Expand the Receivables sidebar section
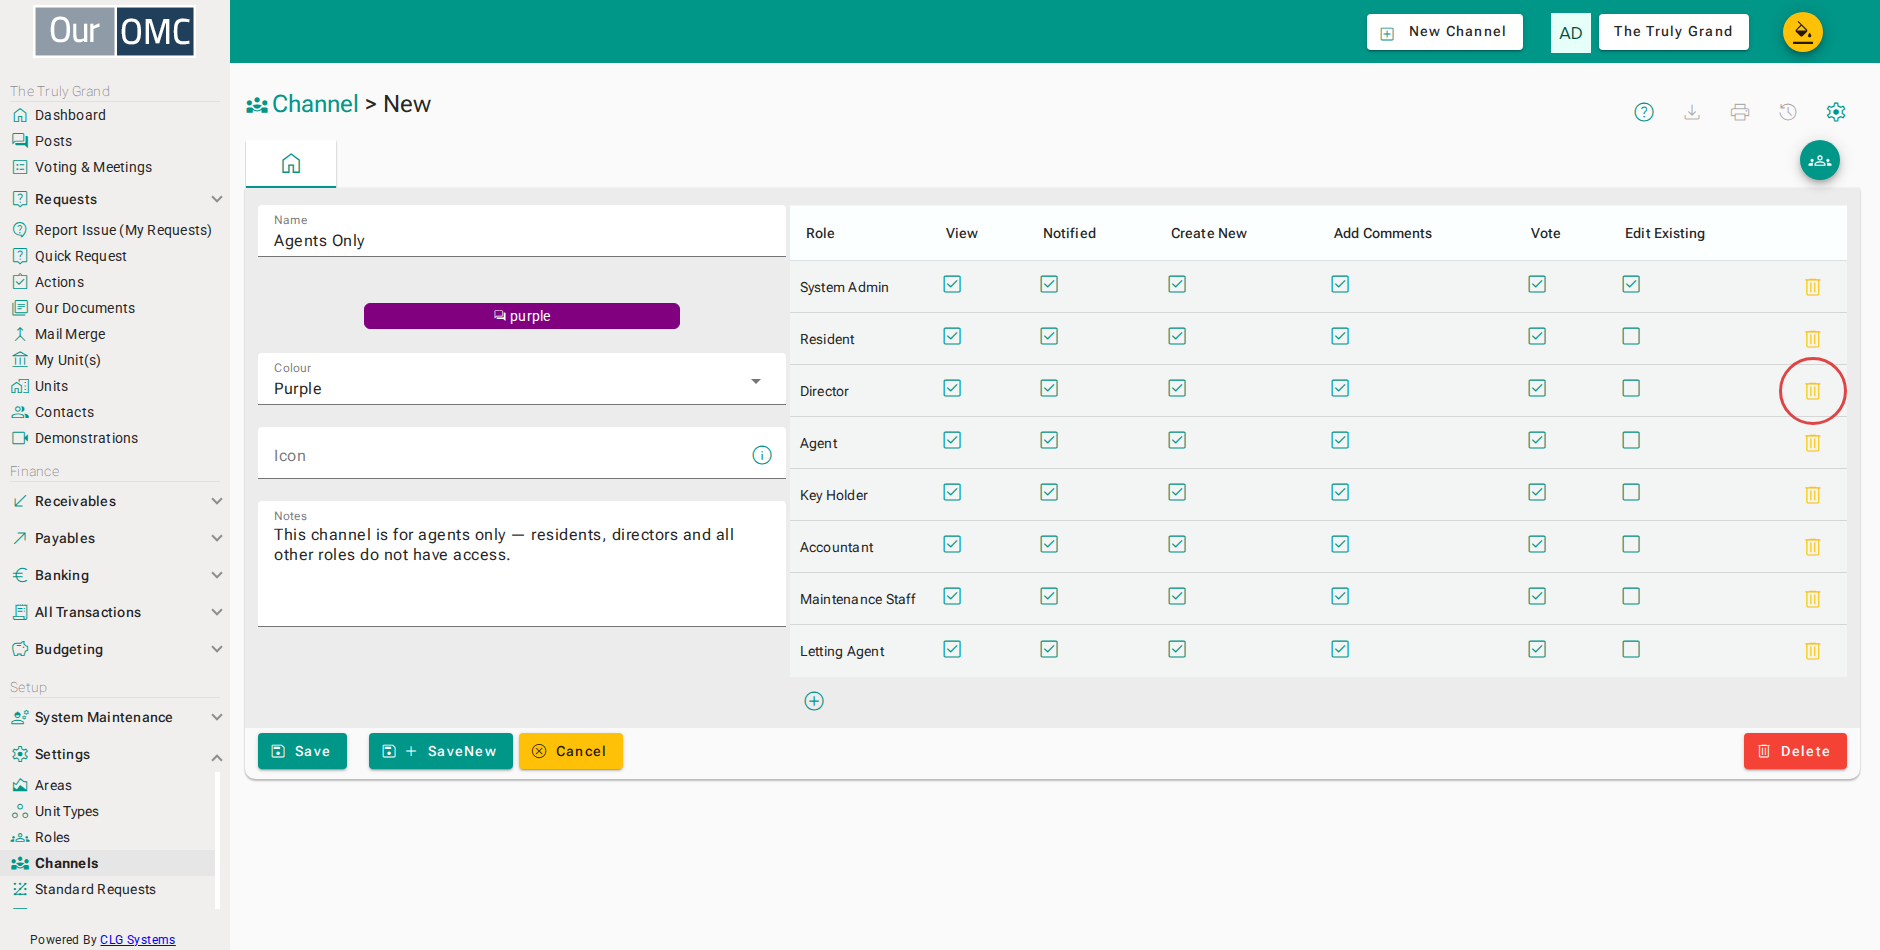The height and width of the screenshot is (950, 1880). [115, 501]
